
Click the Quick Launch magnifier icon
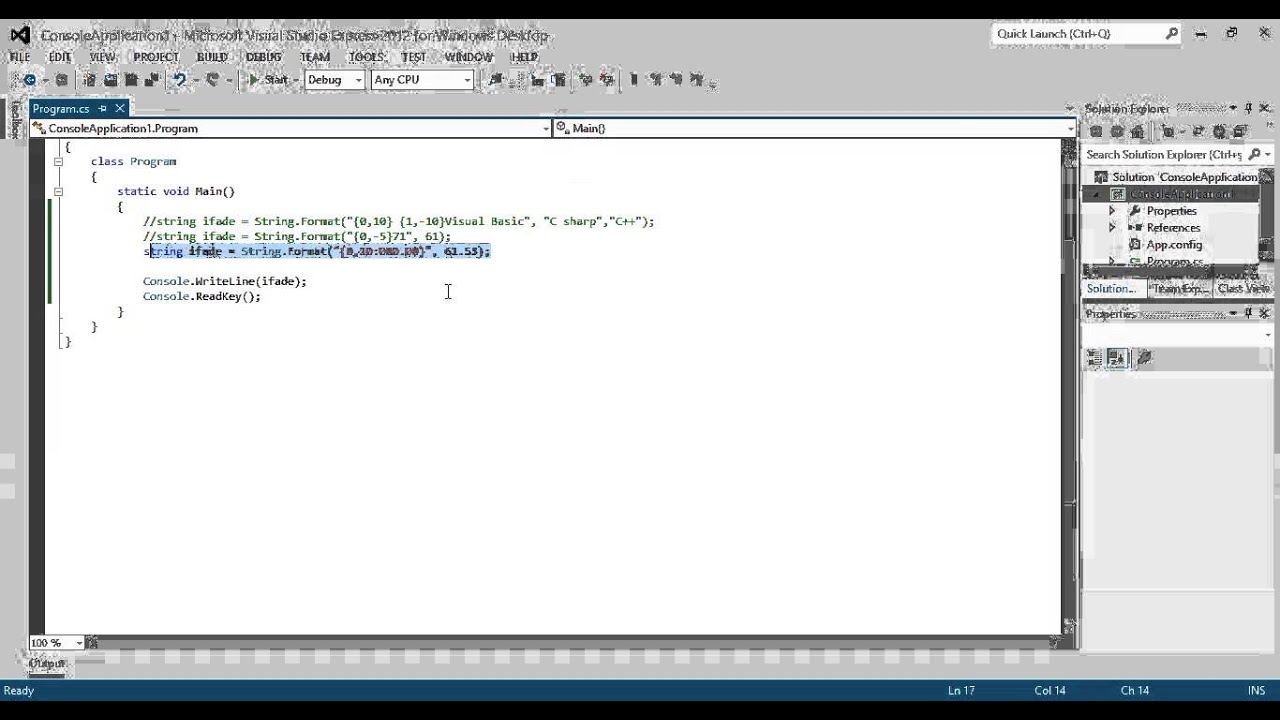coord(1172,34)
